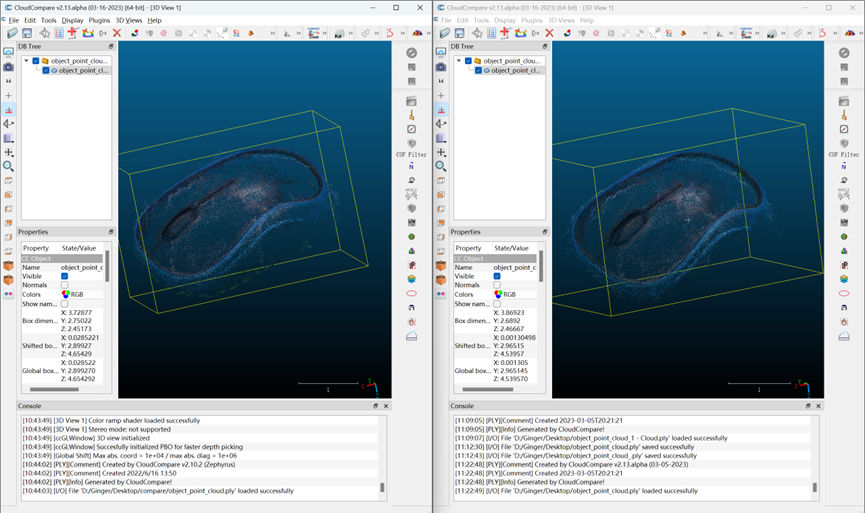Click the Save icon in left window toolbar
The image size is (865, 513).
pyautogui.click(x=27, y=33)
